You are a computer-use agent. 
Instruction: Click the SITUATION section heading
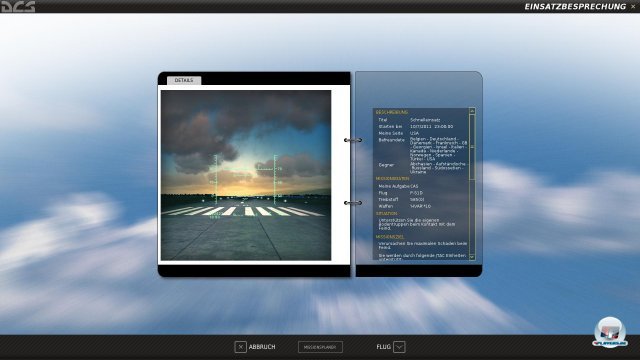[387, 213]
